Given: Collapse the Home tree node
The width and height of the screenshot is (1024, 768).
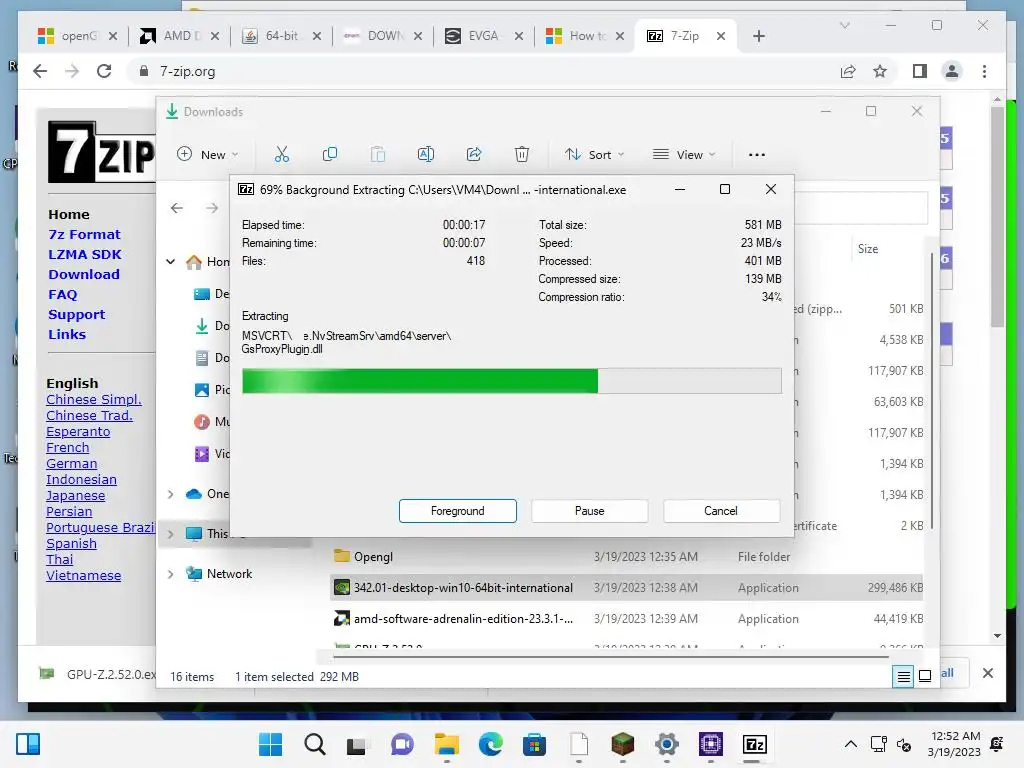Looking at the screenshot, I should 170,262.
